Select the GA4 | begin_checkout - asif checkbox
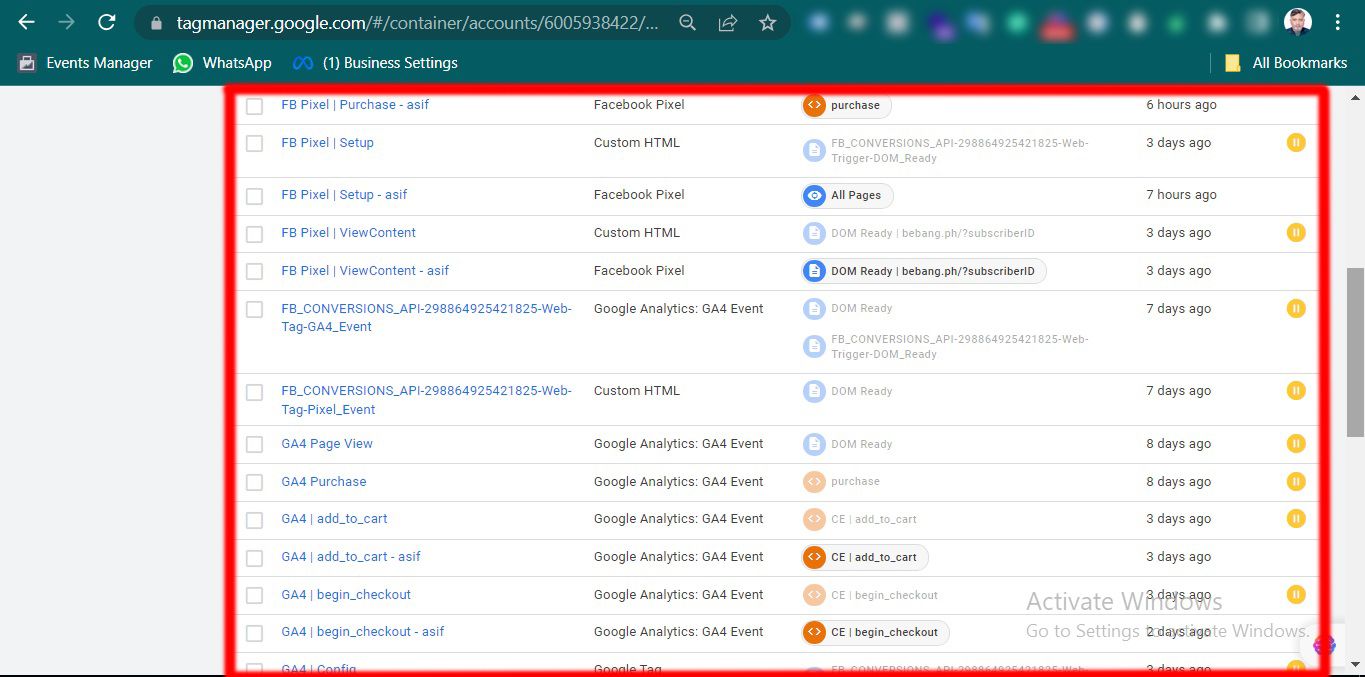 254,633
